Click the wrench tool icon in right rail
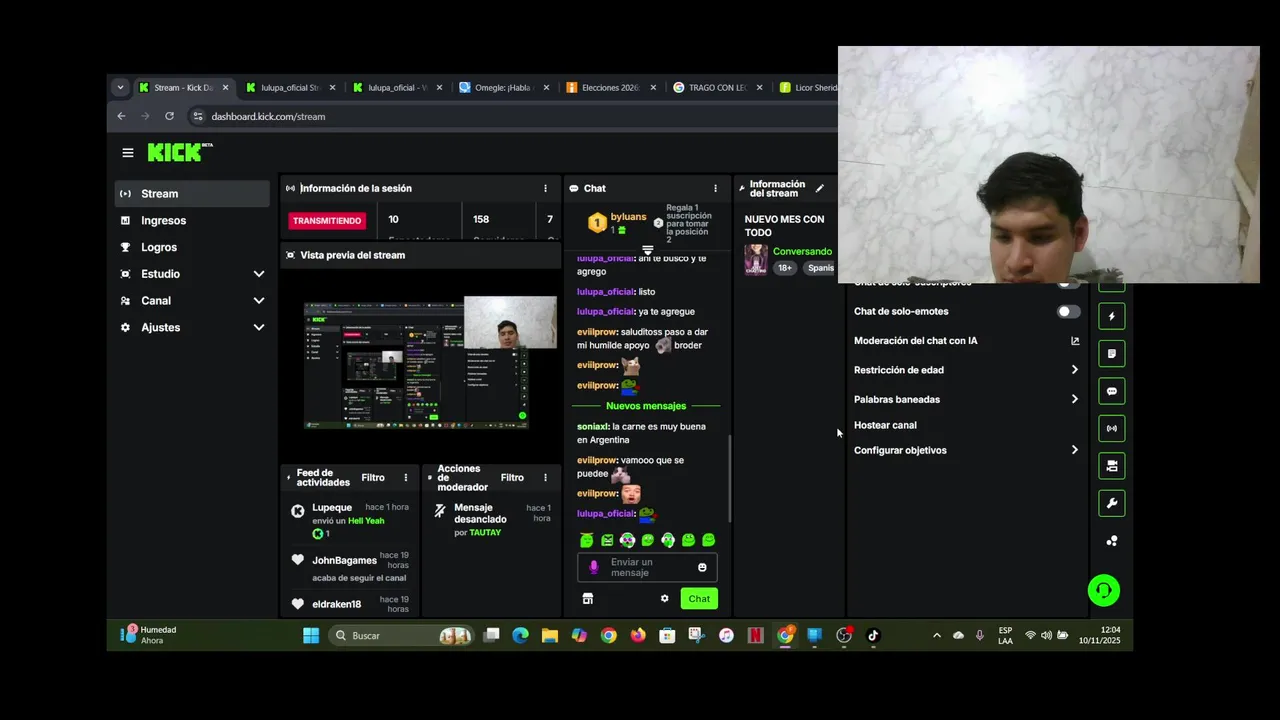 tap(1112, 503)
